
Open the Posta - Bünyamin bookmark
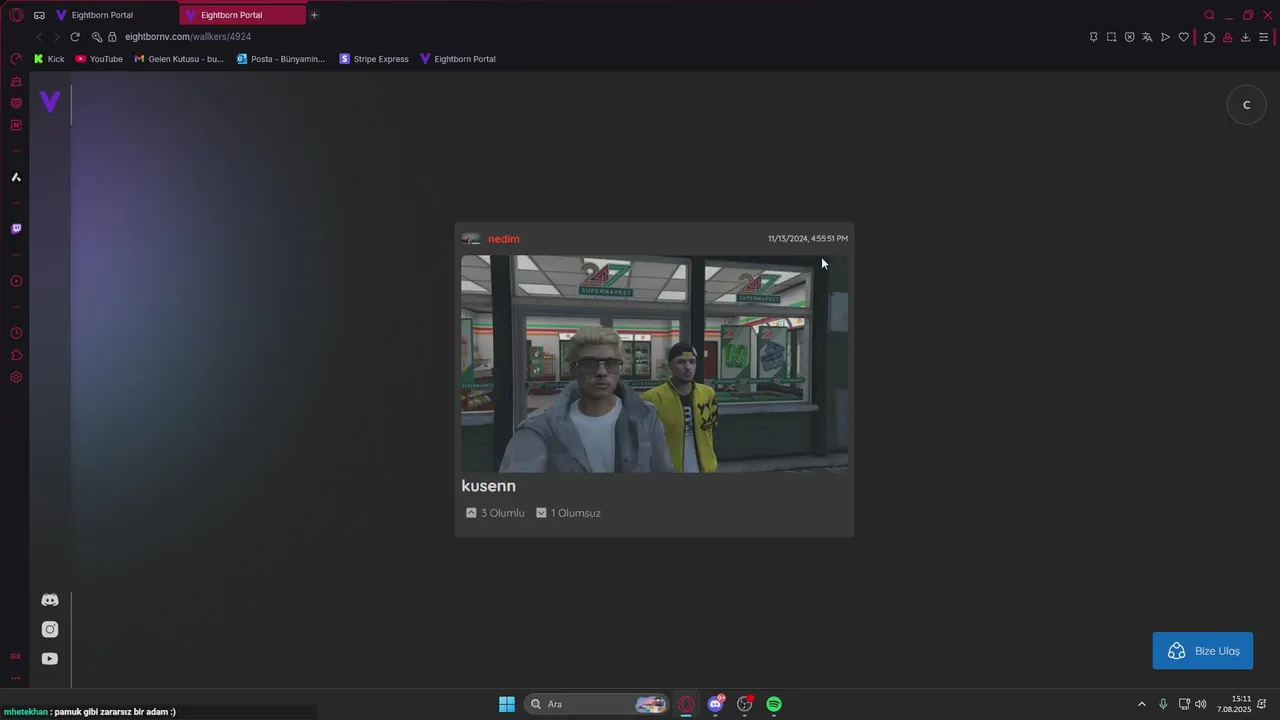281,59
